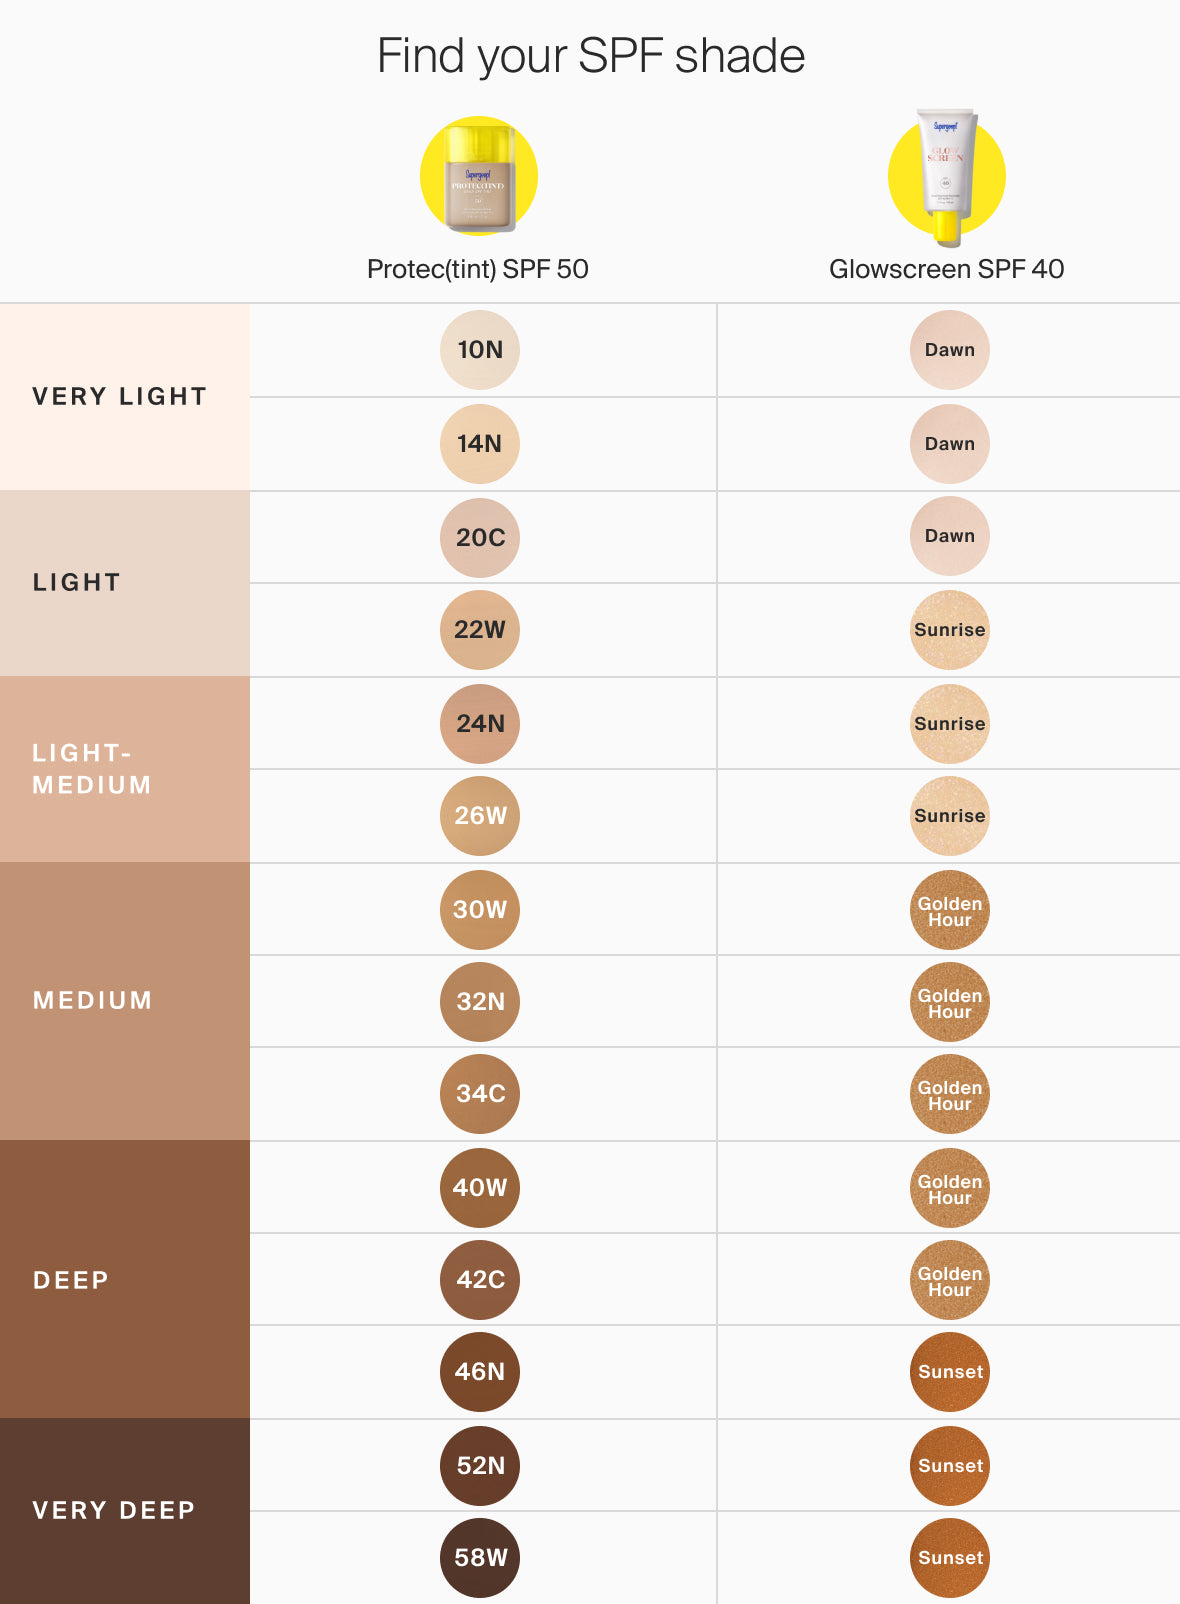Pick the 42C shade circle
1180x1604 pixels.
click(480, 1280)
